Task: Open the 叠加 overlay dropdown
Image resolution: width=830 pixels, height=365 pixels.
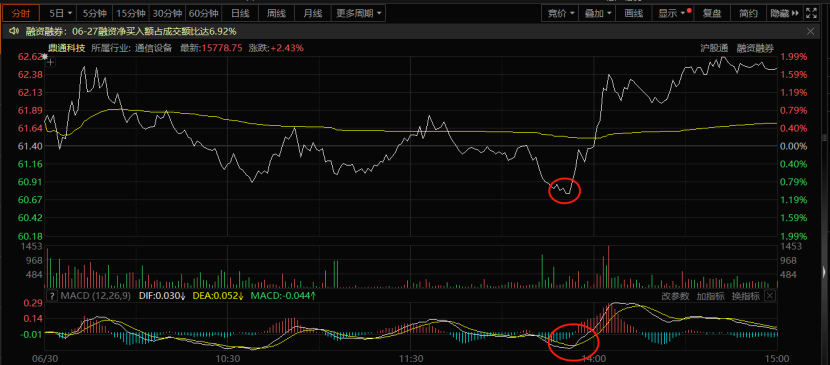Action: 597,13
